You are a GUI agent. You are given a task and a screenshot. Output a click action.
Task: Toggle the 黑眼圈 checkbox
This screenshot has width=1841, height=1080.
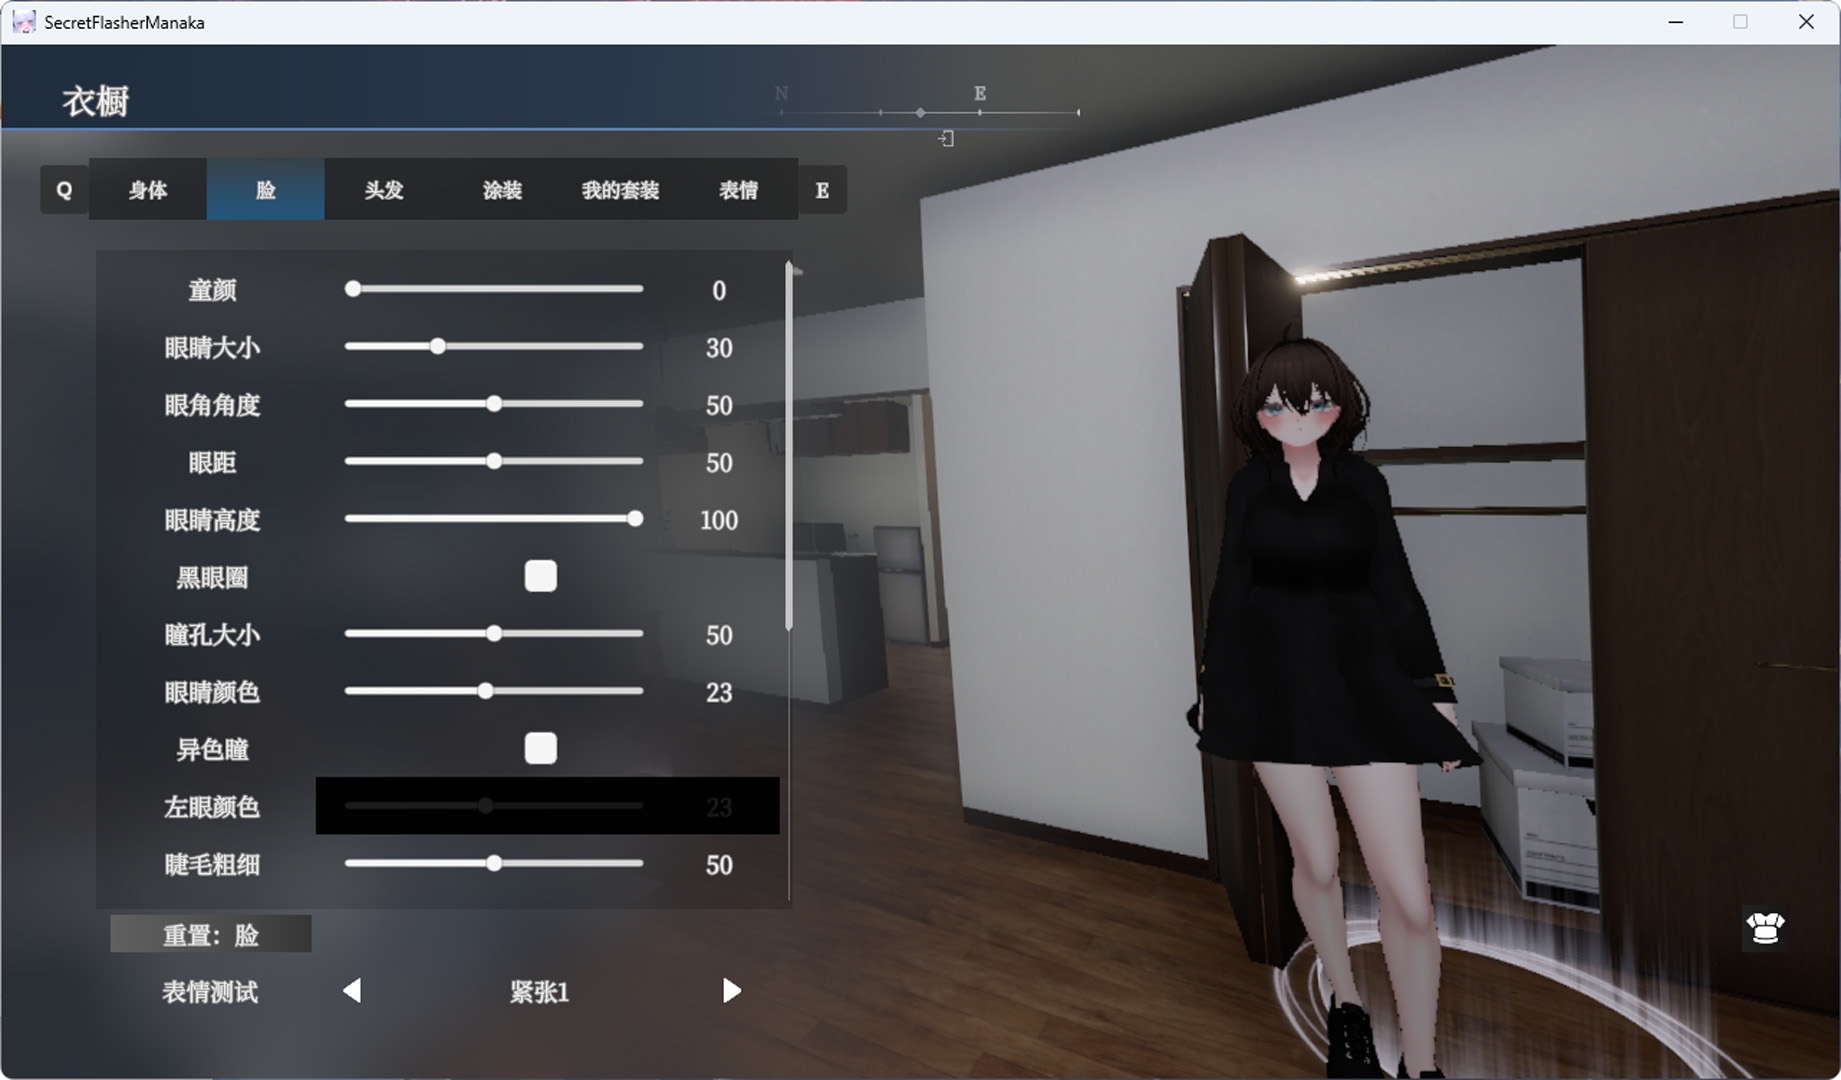click(540, 576)
